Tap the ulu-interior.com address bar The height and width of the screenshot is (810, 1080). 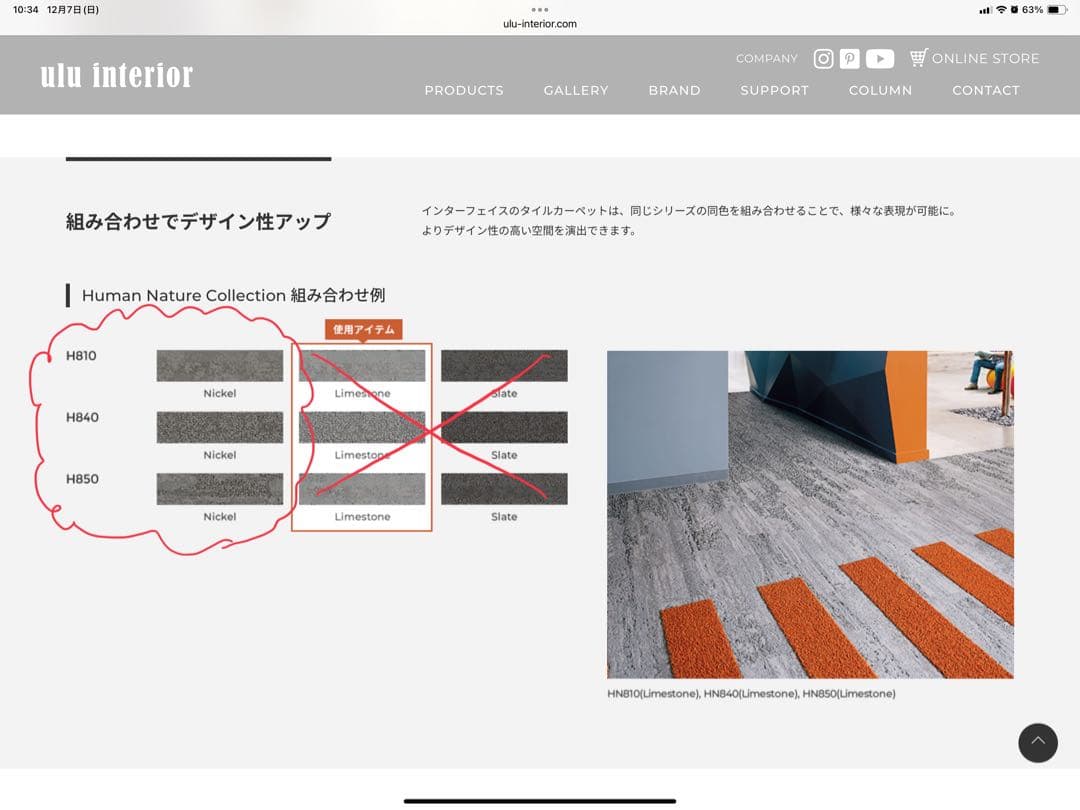coord(540,24)
